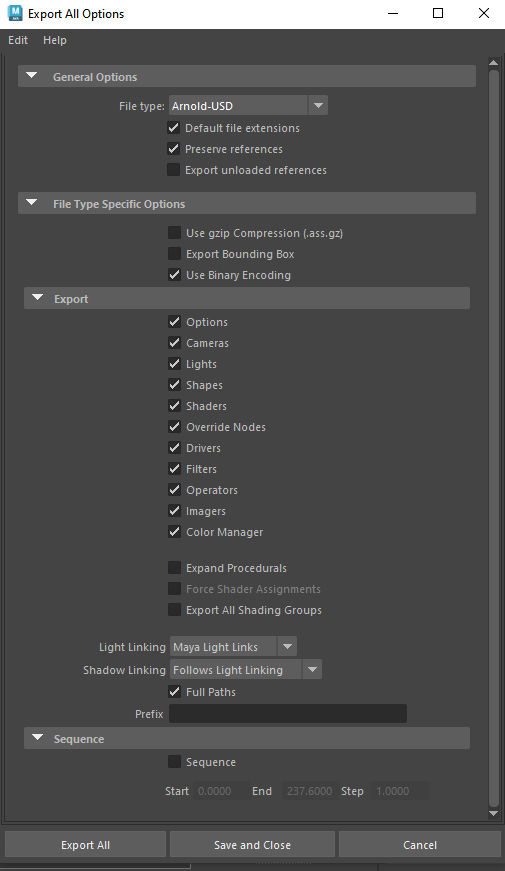
Task: Click the Export All button
Action: 86,845
